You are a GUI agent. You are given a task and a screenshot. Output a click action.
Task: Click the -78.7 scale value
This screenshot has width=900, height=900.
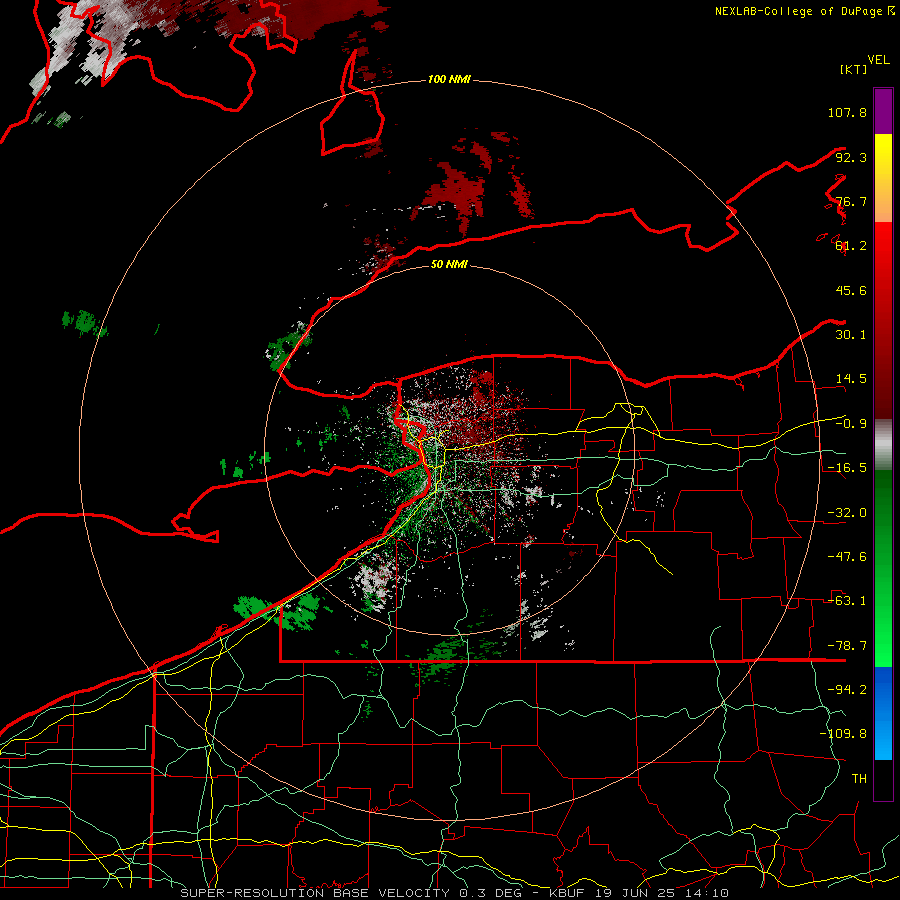coord(847,646)
